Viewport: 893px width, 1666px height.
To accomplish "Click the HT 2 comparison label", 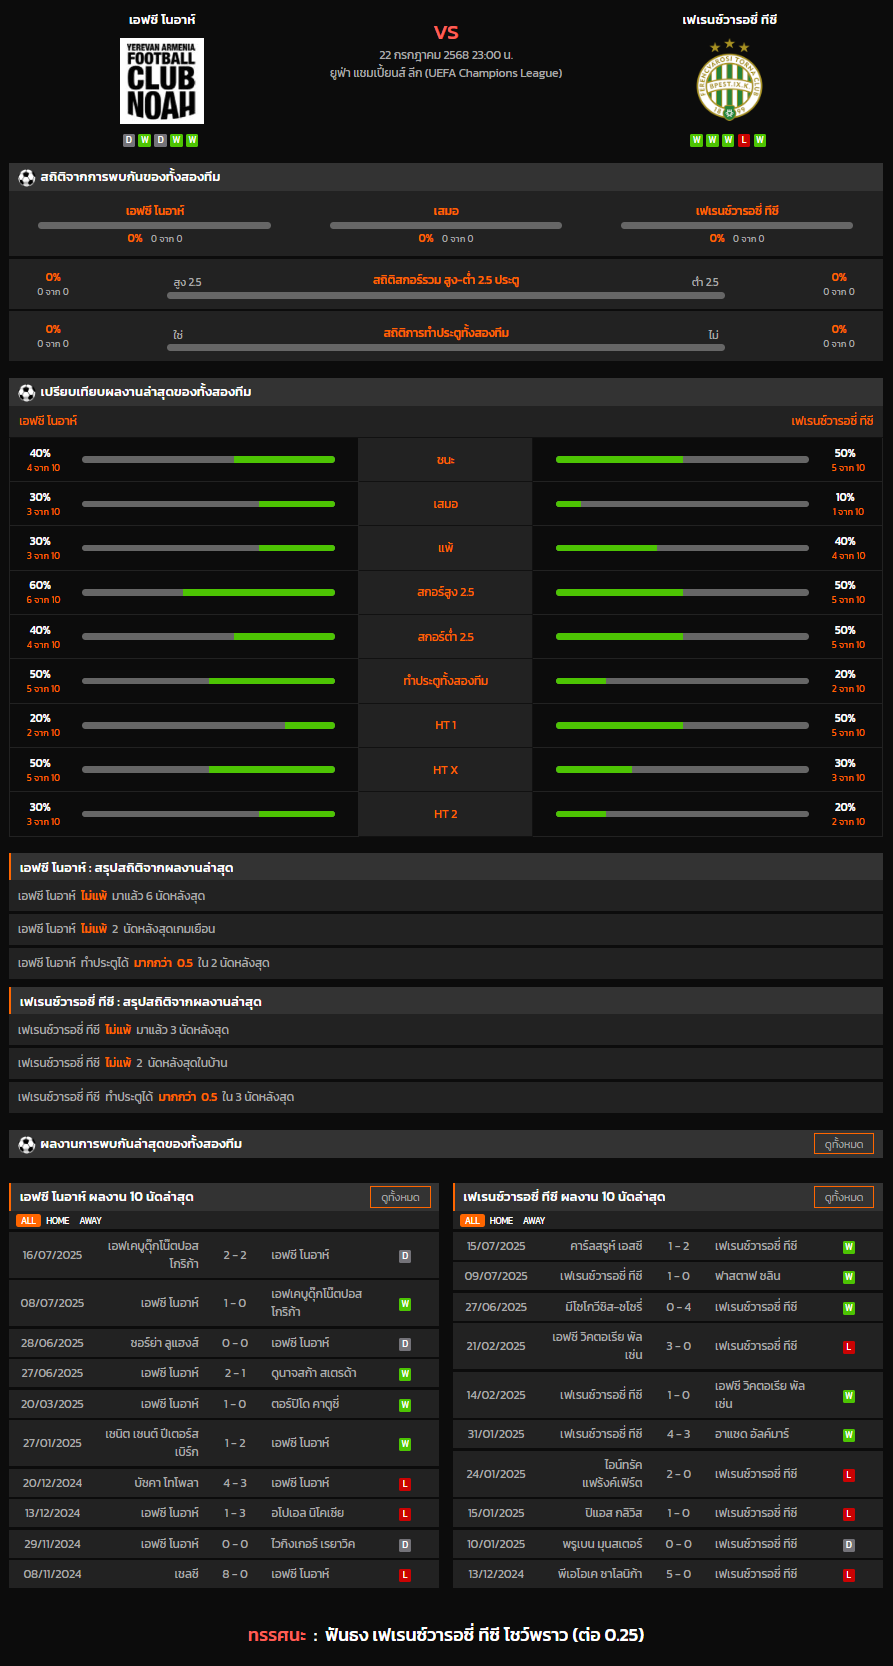I will click(446, 814).
